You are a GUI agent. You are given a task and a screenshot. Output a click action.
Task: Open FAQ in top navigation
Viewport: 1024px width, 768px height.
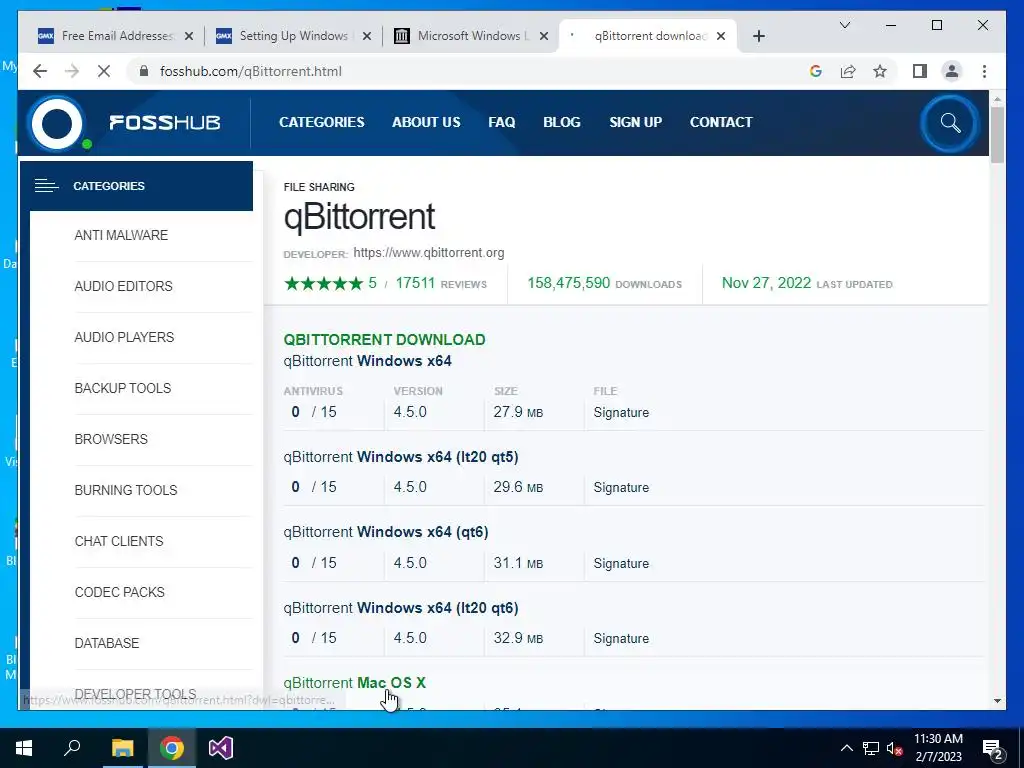pyautogui.click(x=502, y=122)
